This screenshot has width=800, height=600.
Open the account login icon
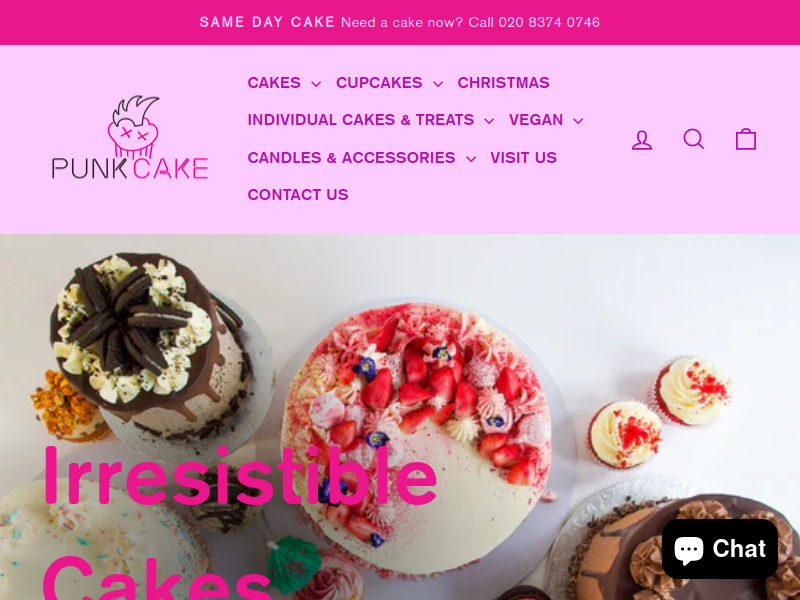coord(642,139)
